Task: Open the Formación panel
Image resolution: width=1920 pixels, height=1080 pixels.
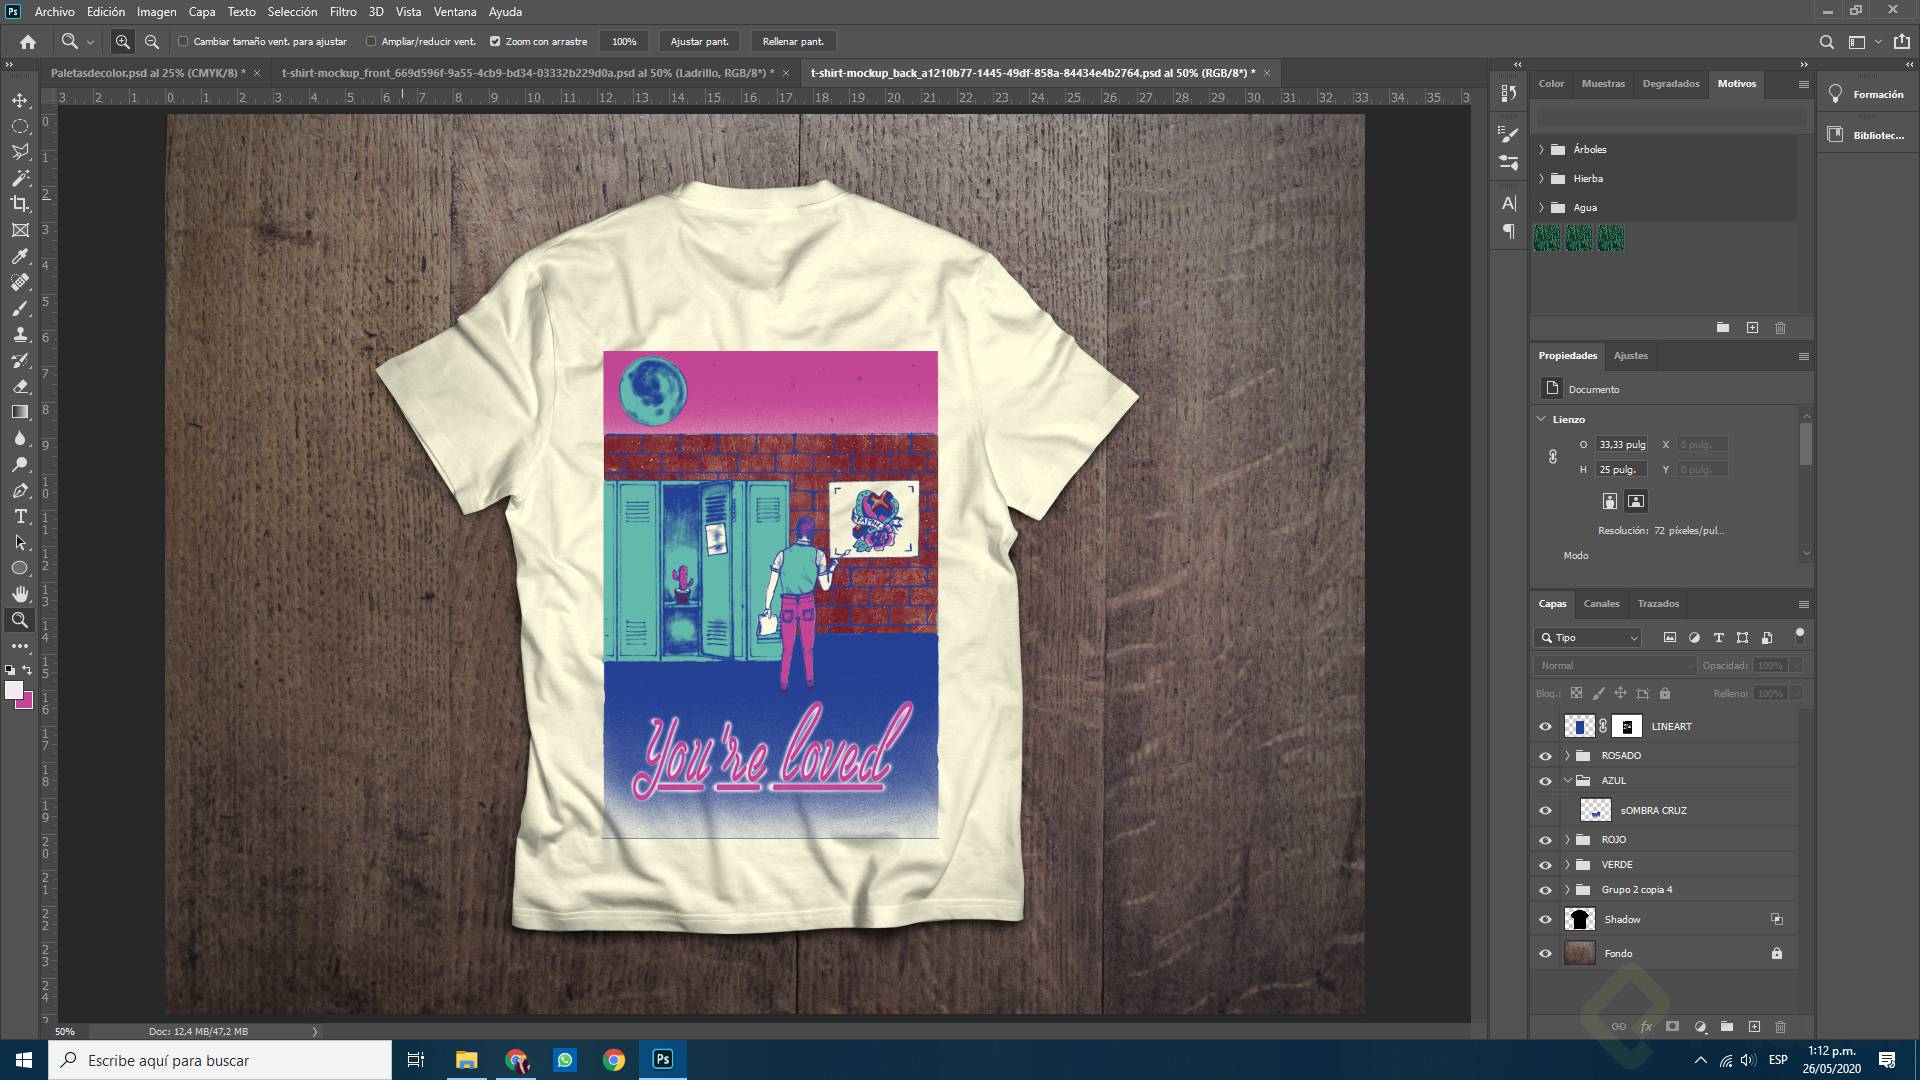Action: [x=1867, y=94]
